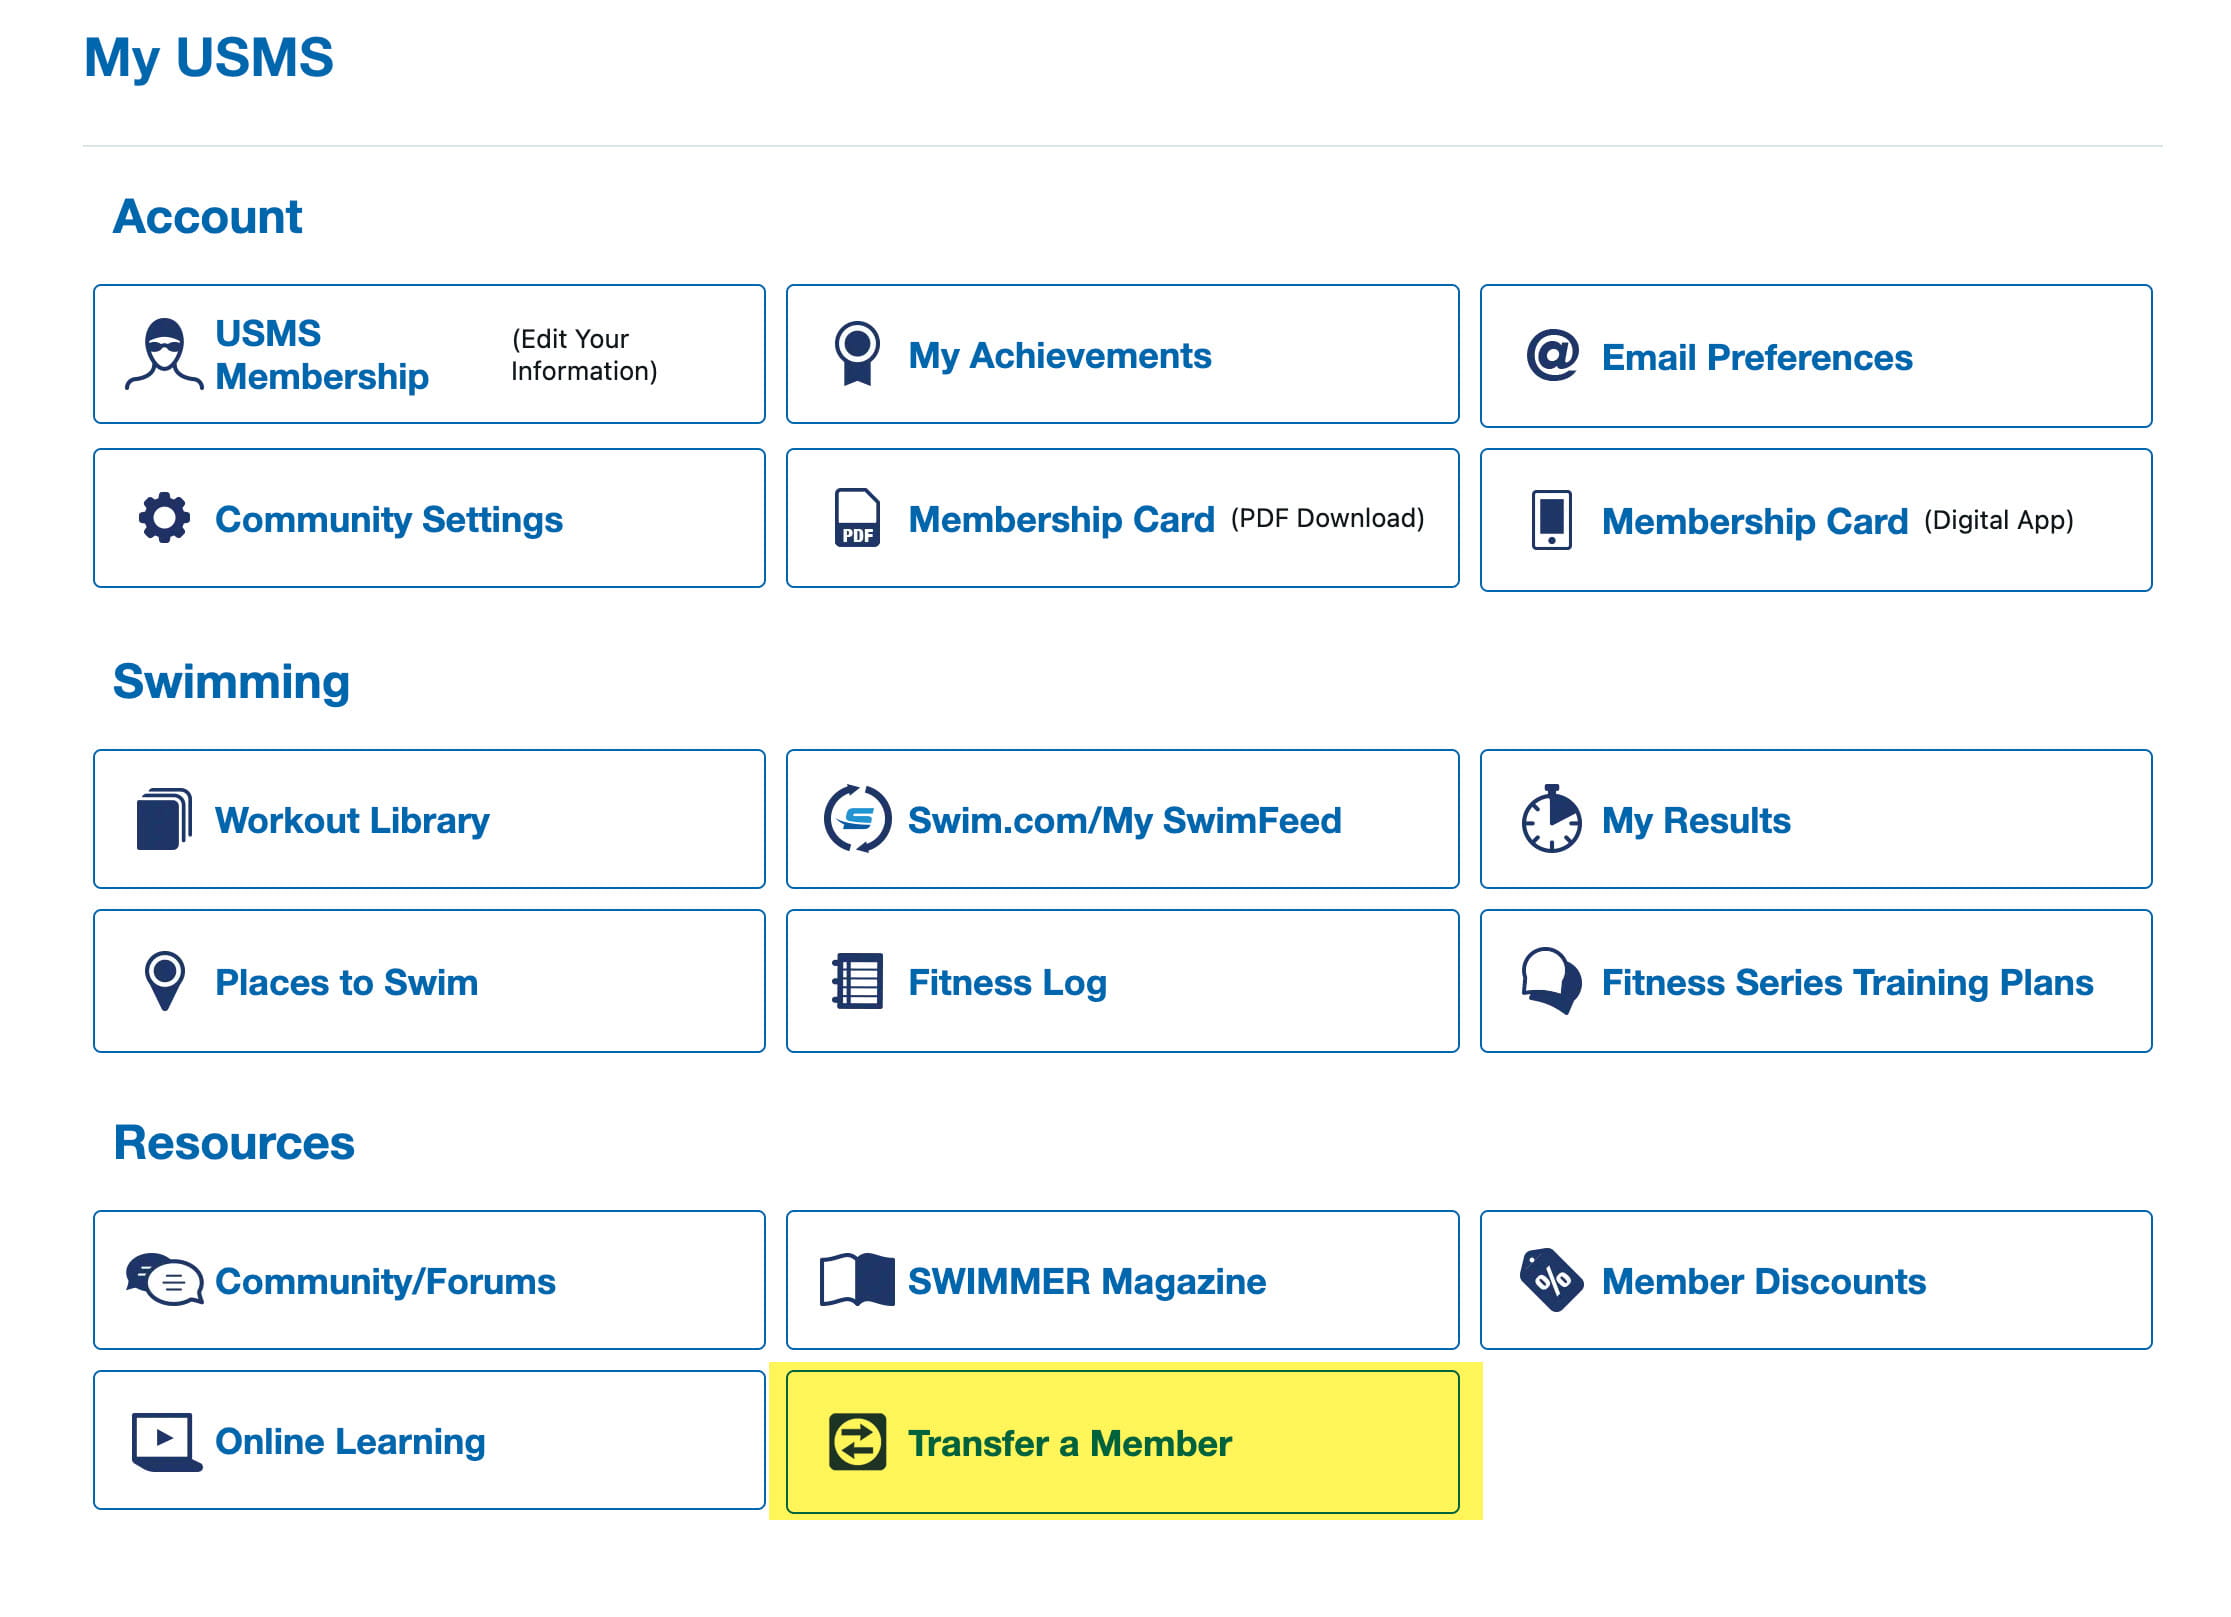Screen dimensions: 2231x1617
Task: Click the Membership Card PDF icon
Action: (x=855, y=519)
